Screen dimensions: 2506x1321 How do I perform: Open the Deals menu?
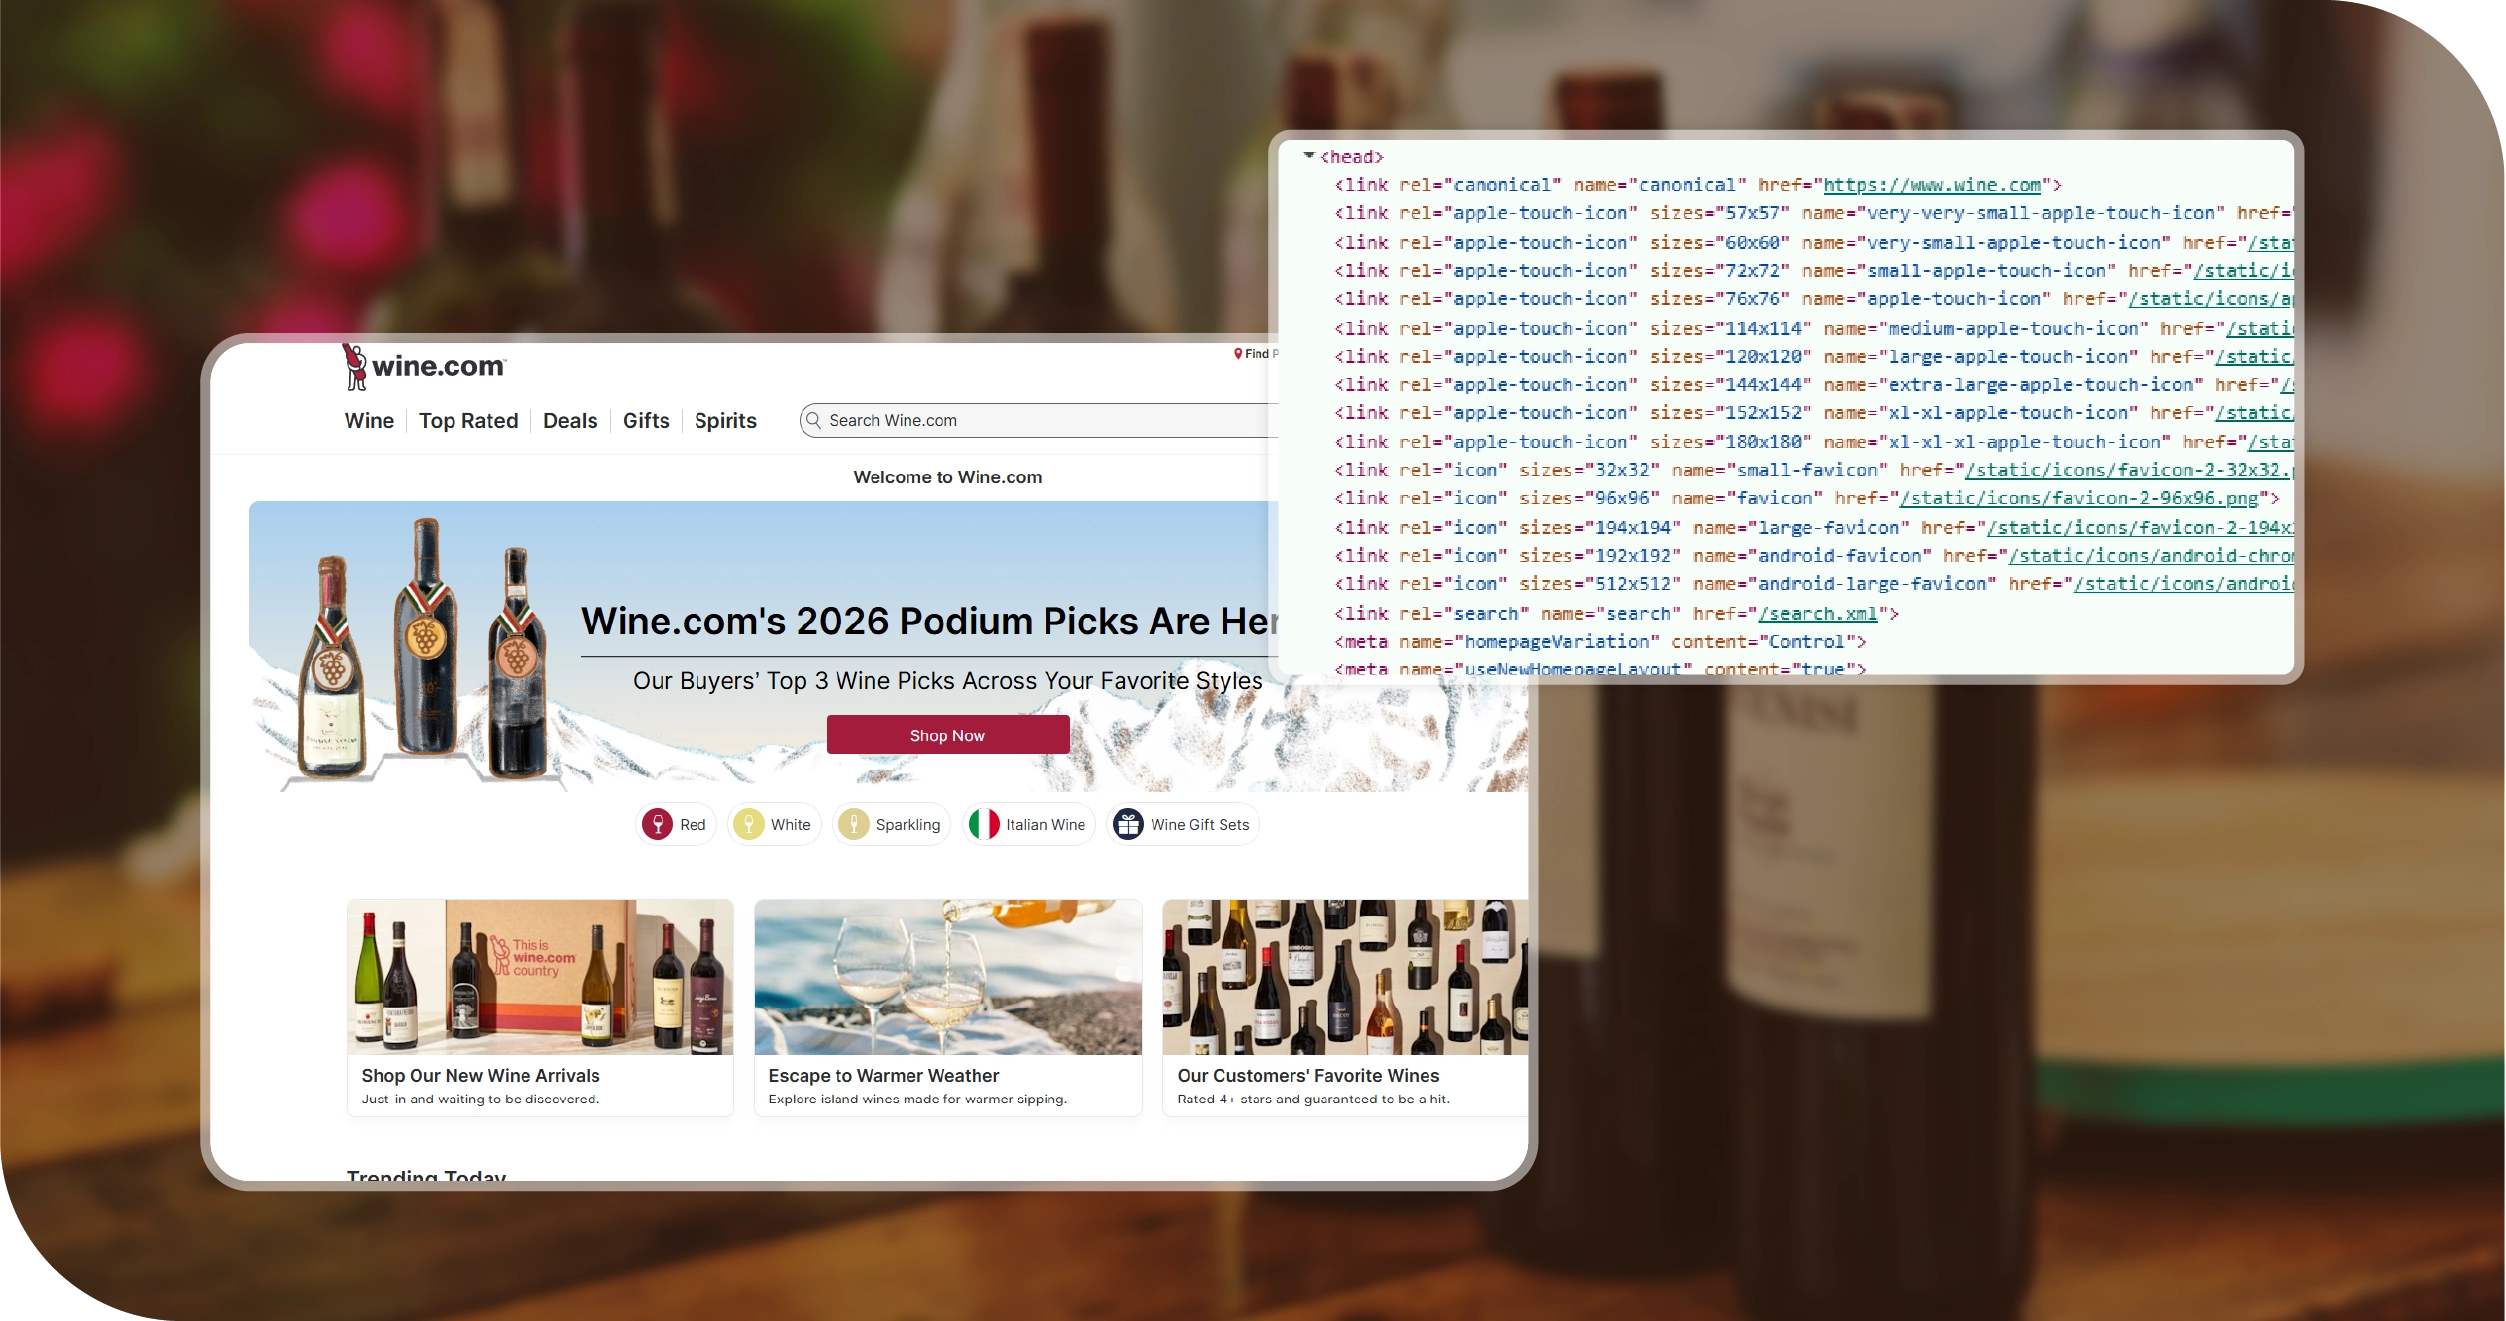point(570,421)
